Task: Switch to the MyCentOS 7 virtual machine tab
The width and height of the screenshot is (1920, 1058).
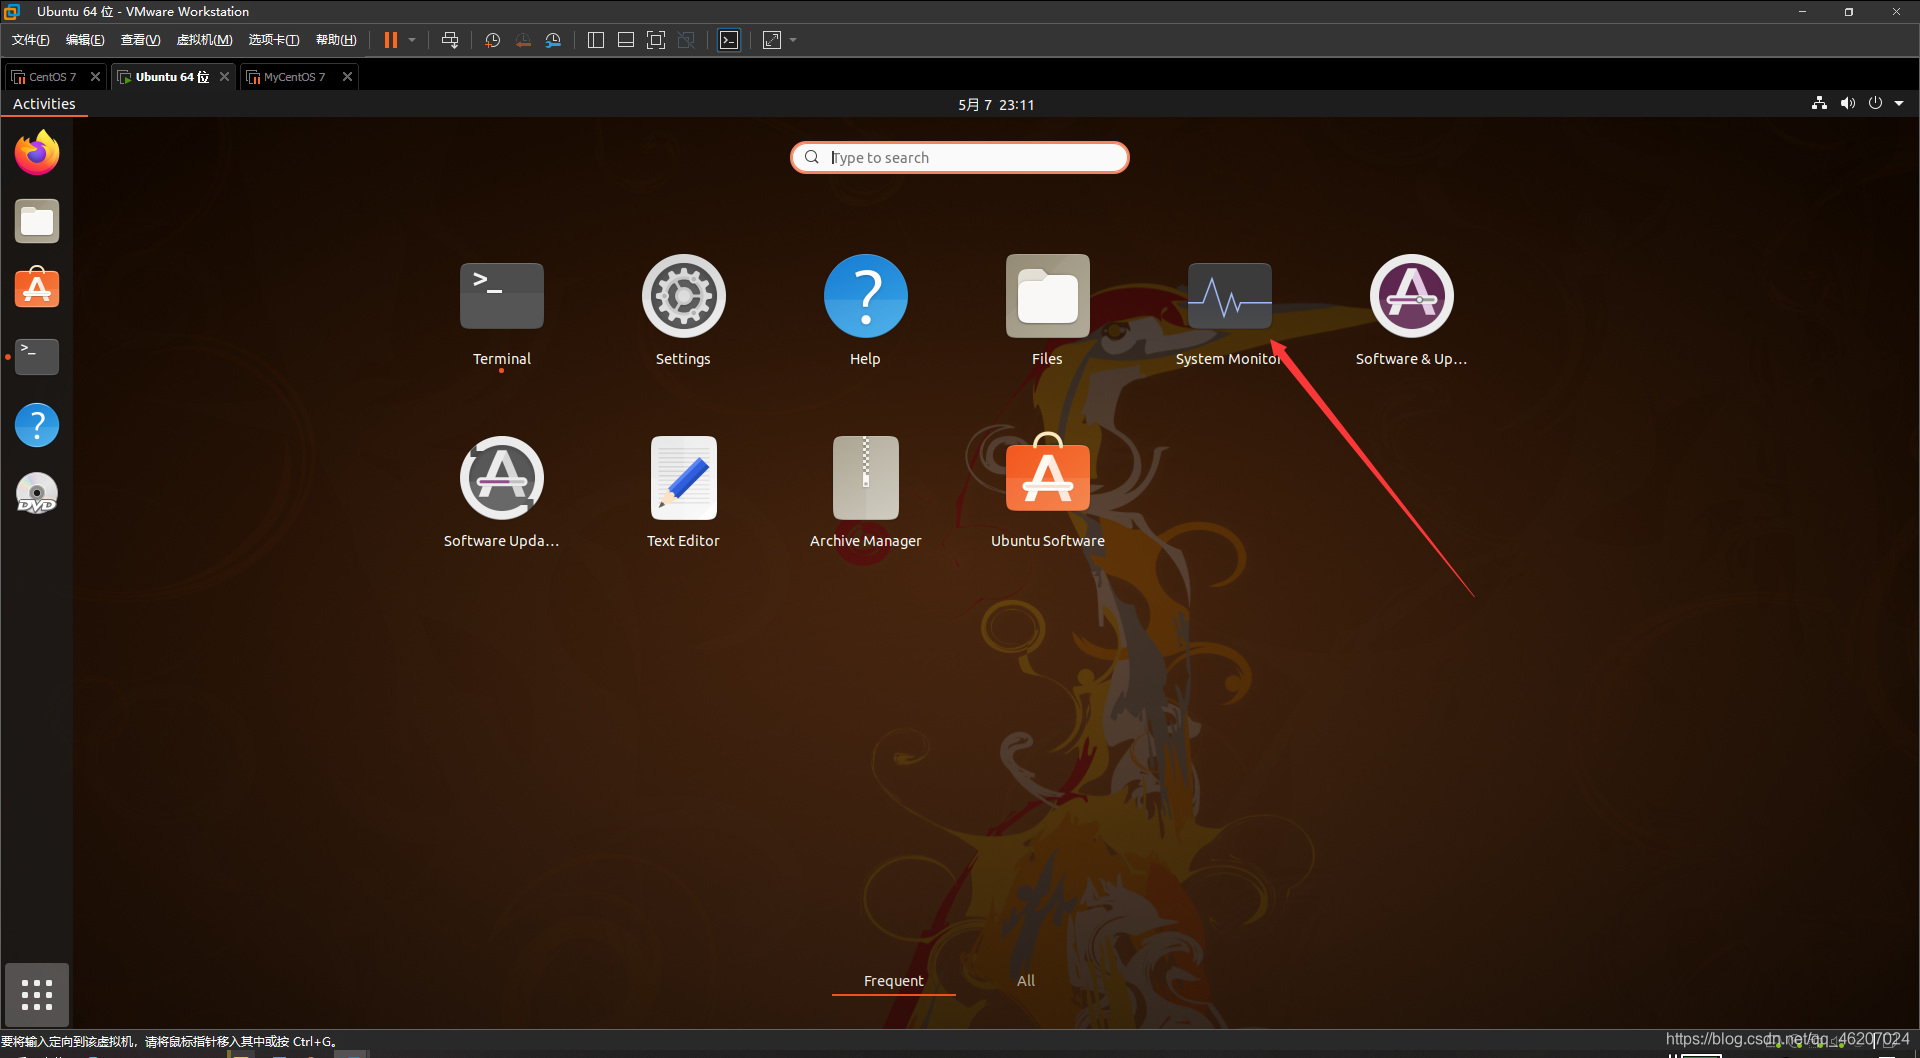Action: click(x=293, y=76)
